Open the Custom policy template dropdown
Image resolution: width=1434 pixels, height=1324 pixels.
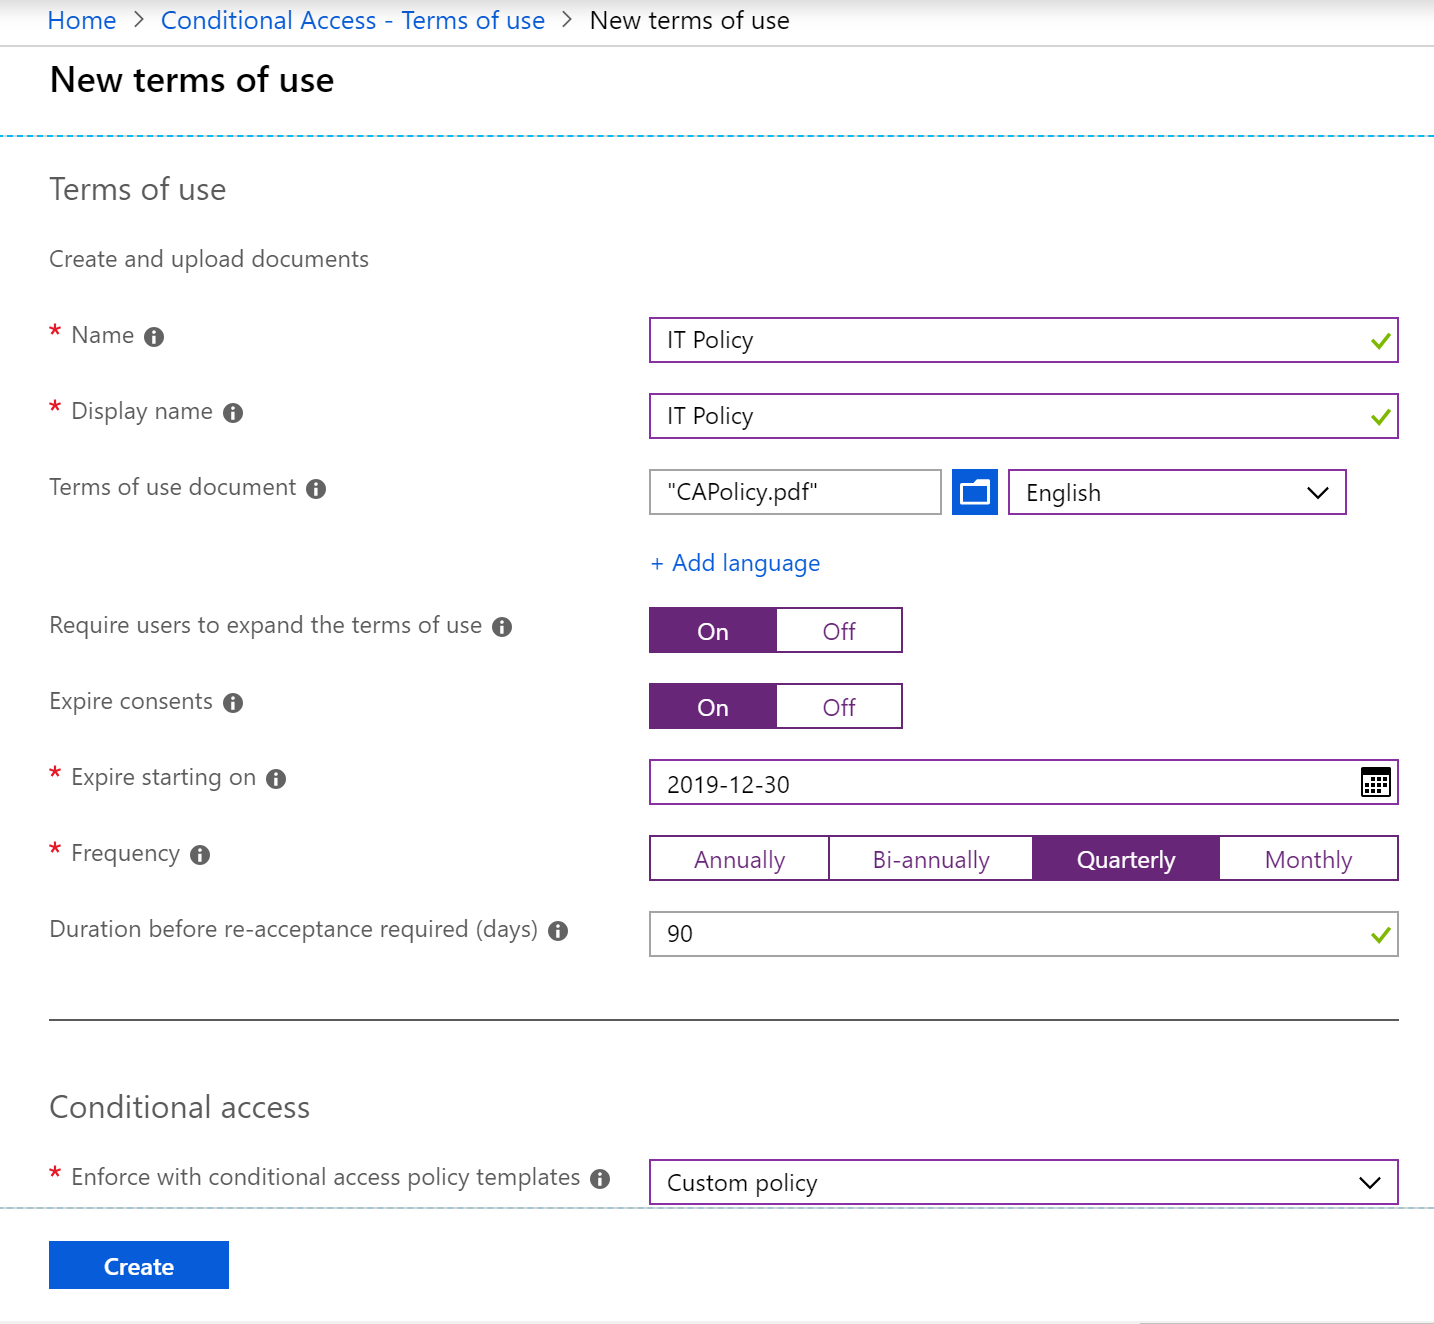click(1022, 1183)
